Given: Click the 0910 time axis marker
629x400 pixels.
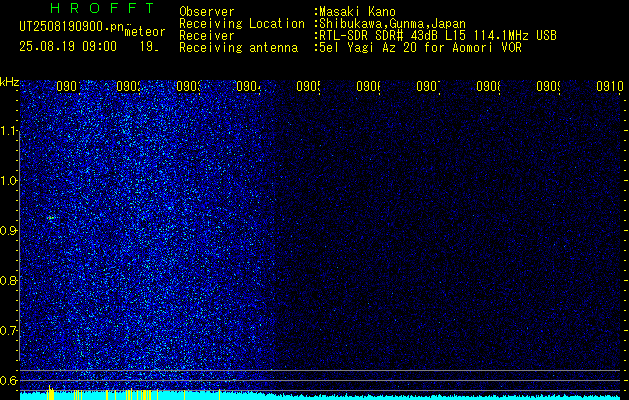Looking at the screenshot, I should [x=609, y=86].
